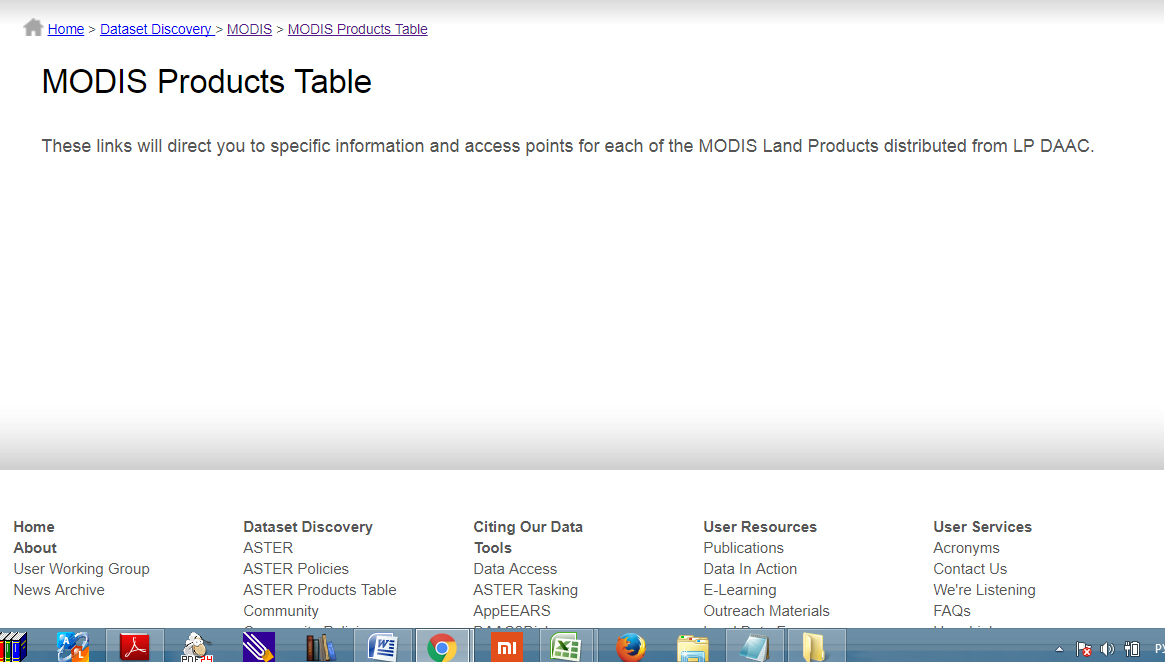The image size is (1165, 662).
Task: Expand hidden system tray icons
Action: pos(1059,648)
